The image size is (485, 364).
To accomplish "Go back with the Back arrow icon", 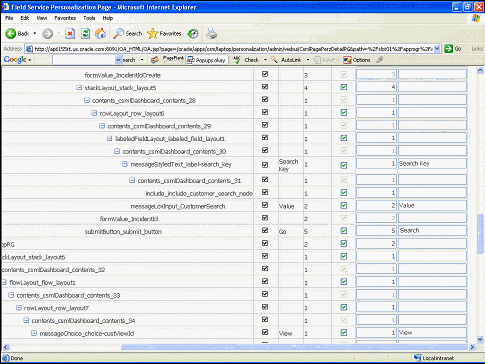I will (11, 33).
